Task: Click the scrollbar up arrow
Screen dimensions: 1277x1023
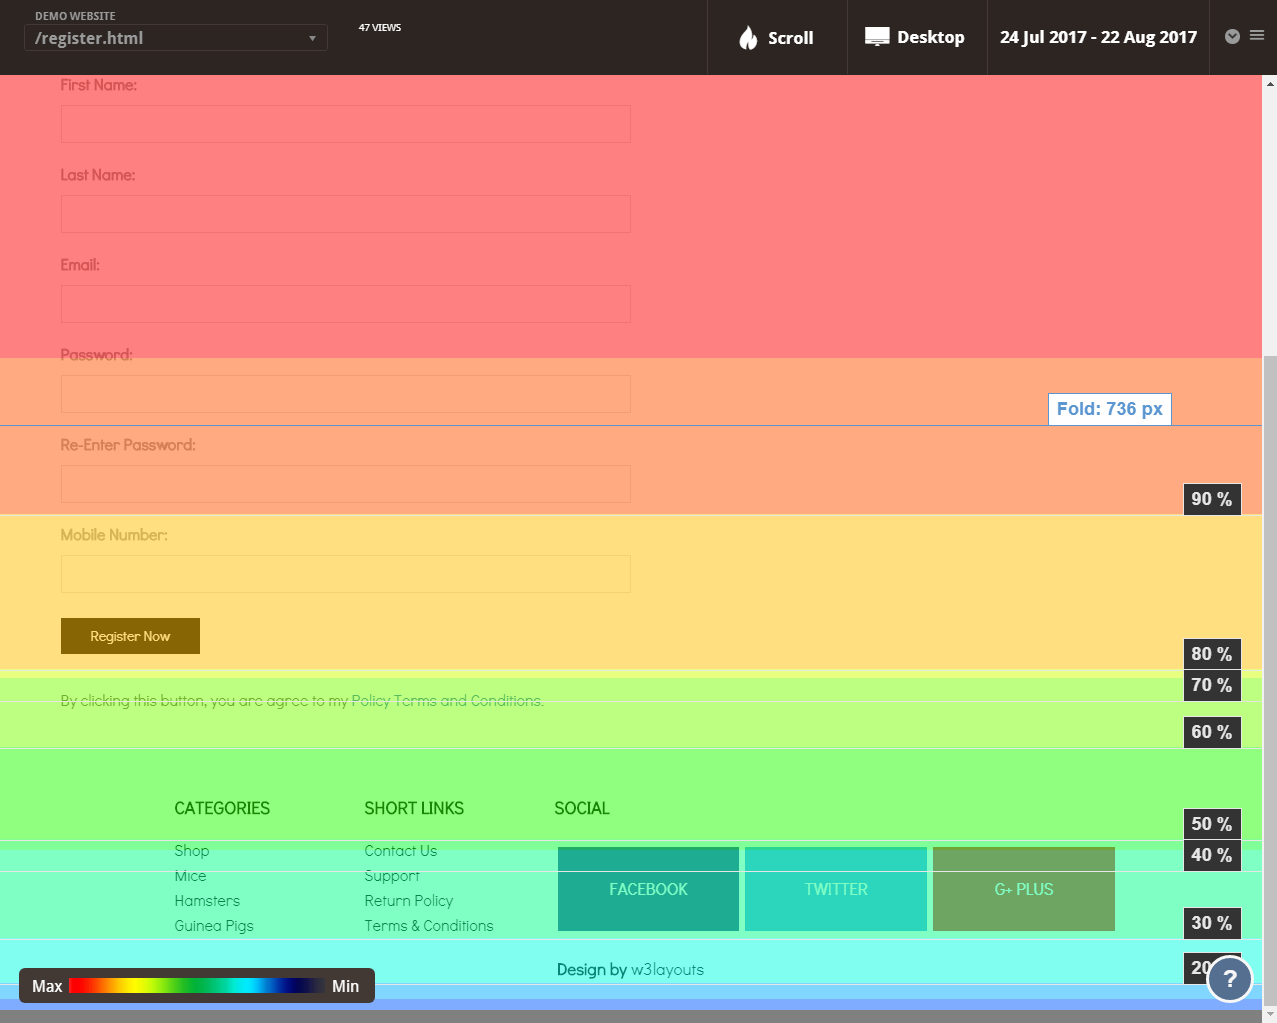Action: [1270, 83]
